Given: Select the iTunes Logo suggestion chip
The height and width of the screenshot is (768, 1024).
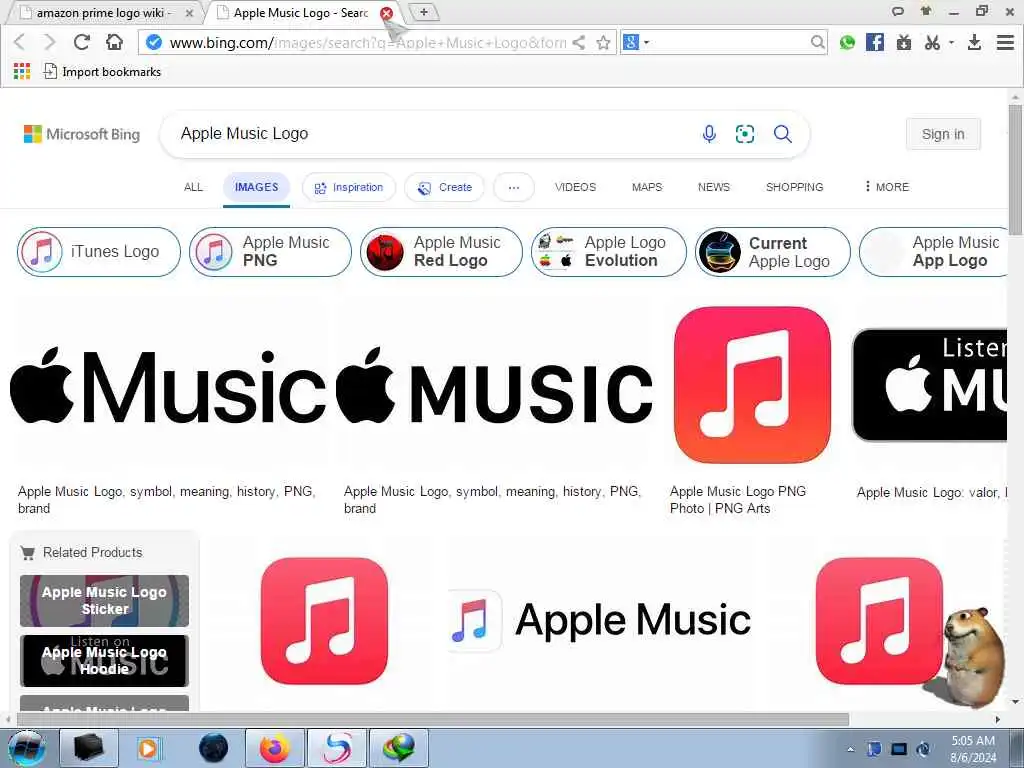Looking at the screenshot, I should 99,251.
